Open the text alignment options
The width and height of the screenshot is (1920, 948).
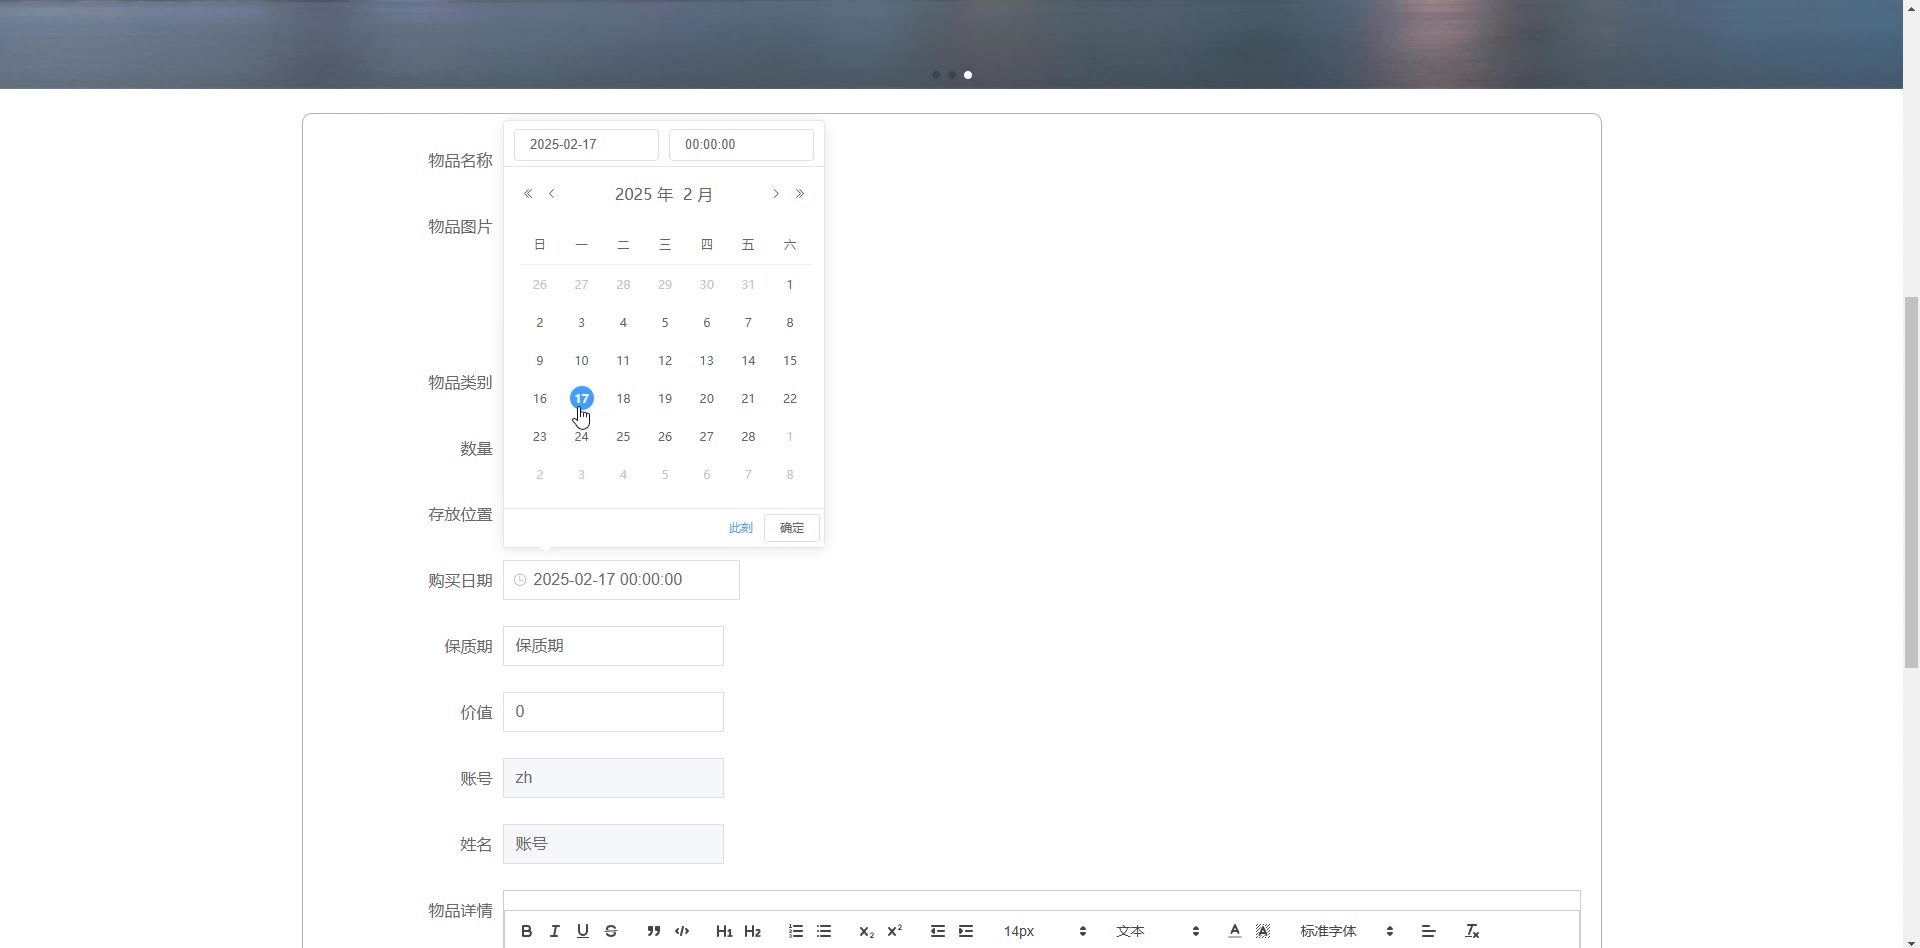coord(1429,931)
